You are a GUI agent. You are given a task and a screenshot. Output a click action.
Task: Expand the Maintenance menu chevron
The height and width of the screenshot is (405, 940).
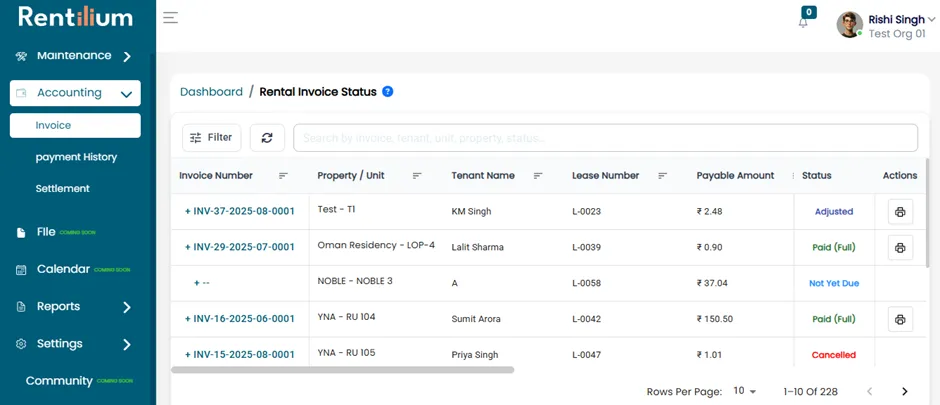click(x=126, y=57)
